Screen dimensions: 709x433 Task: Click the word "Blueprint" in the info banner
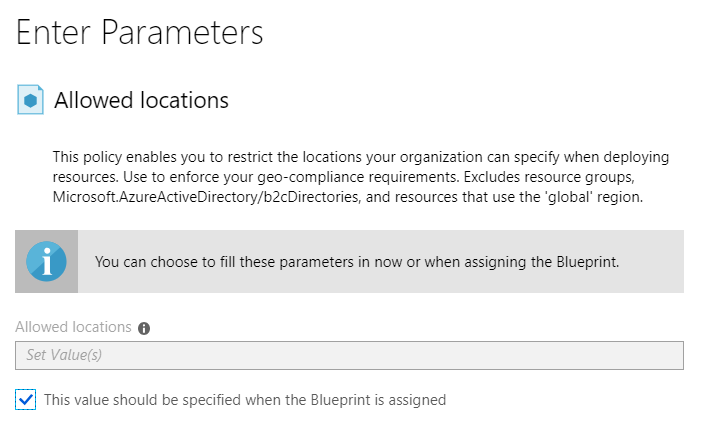coord(585,262)
